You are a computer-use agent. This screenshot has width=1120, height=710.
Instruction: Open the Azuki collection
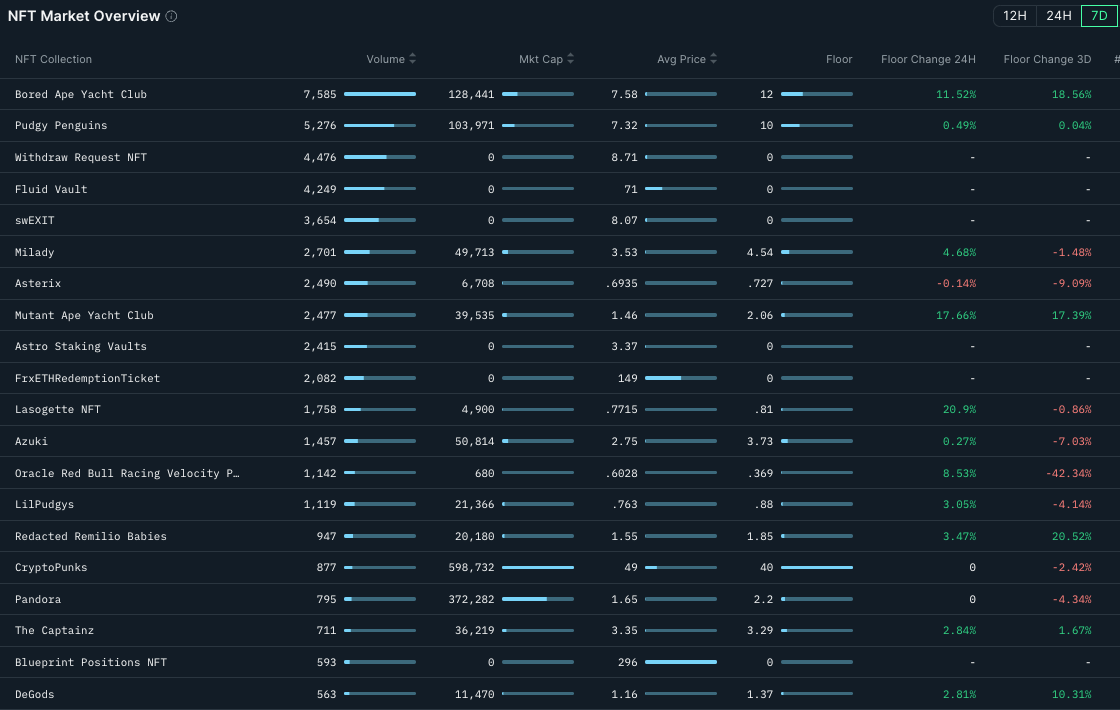pyautogui.click(x=31, y=441)
